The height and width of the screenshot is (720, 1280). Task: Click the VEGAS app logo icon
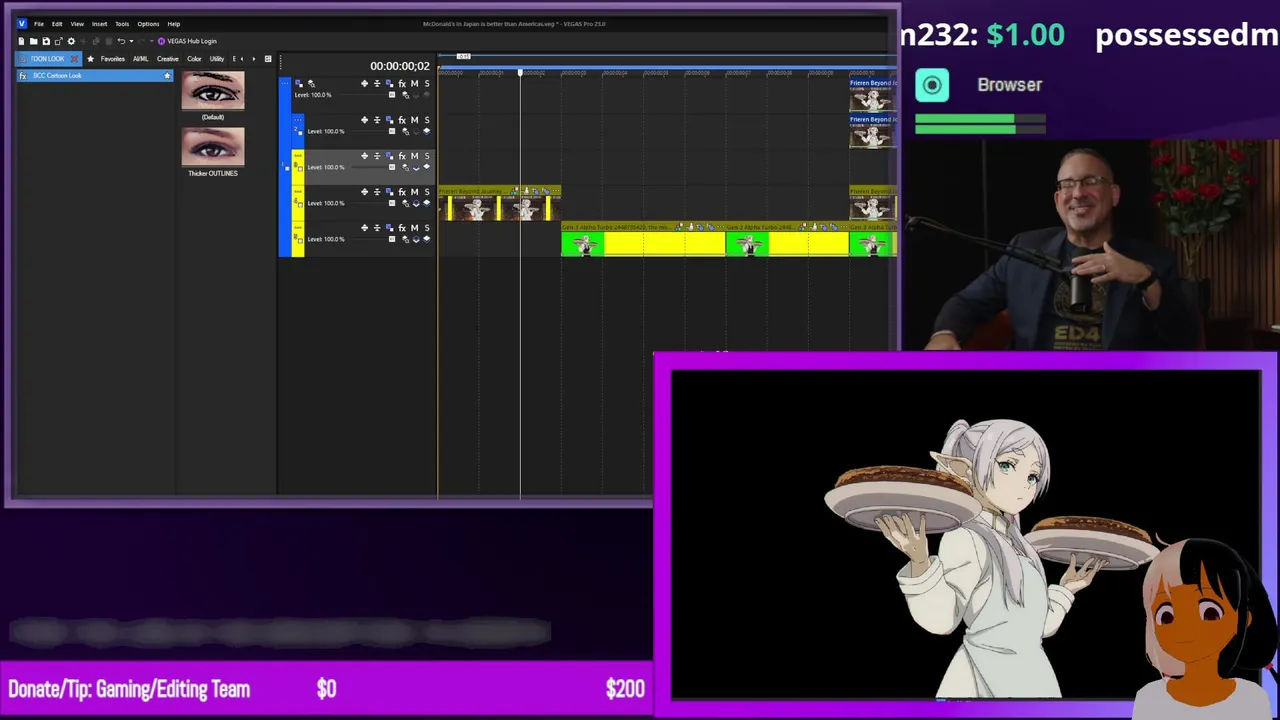[22, 24]
